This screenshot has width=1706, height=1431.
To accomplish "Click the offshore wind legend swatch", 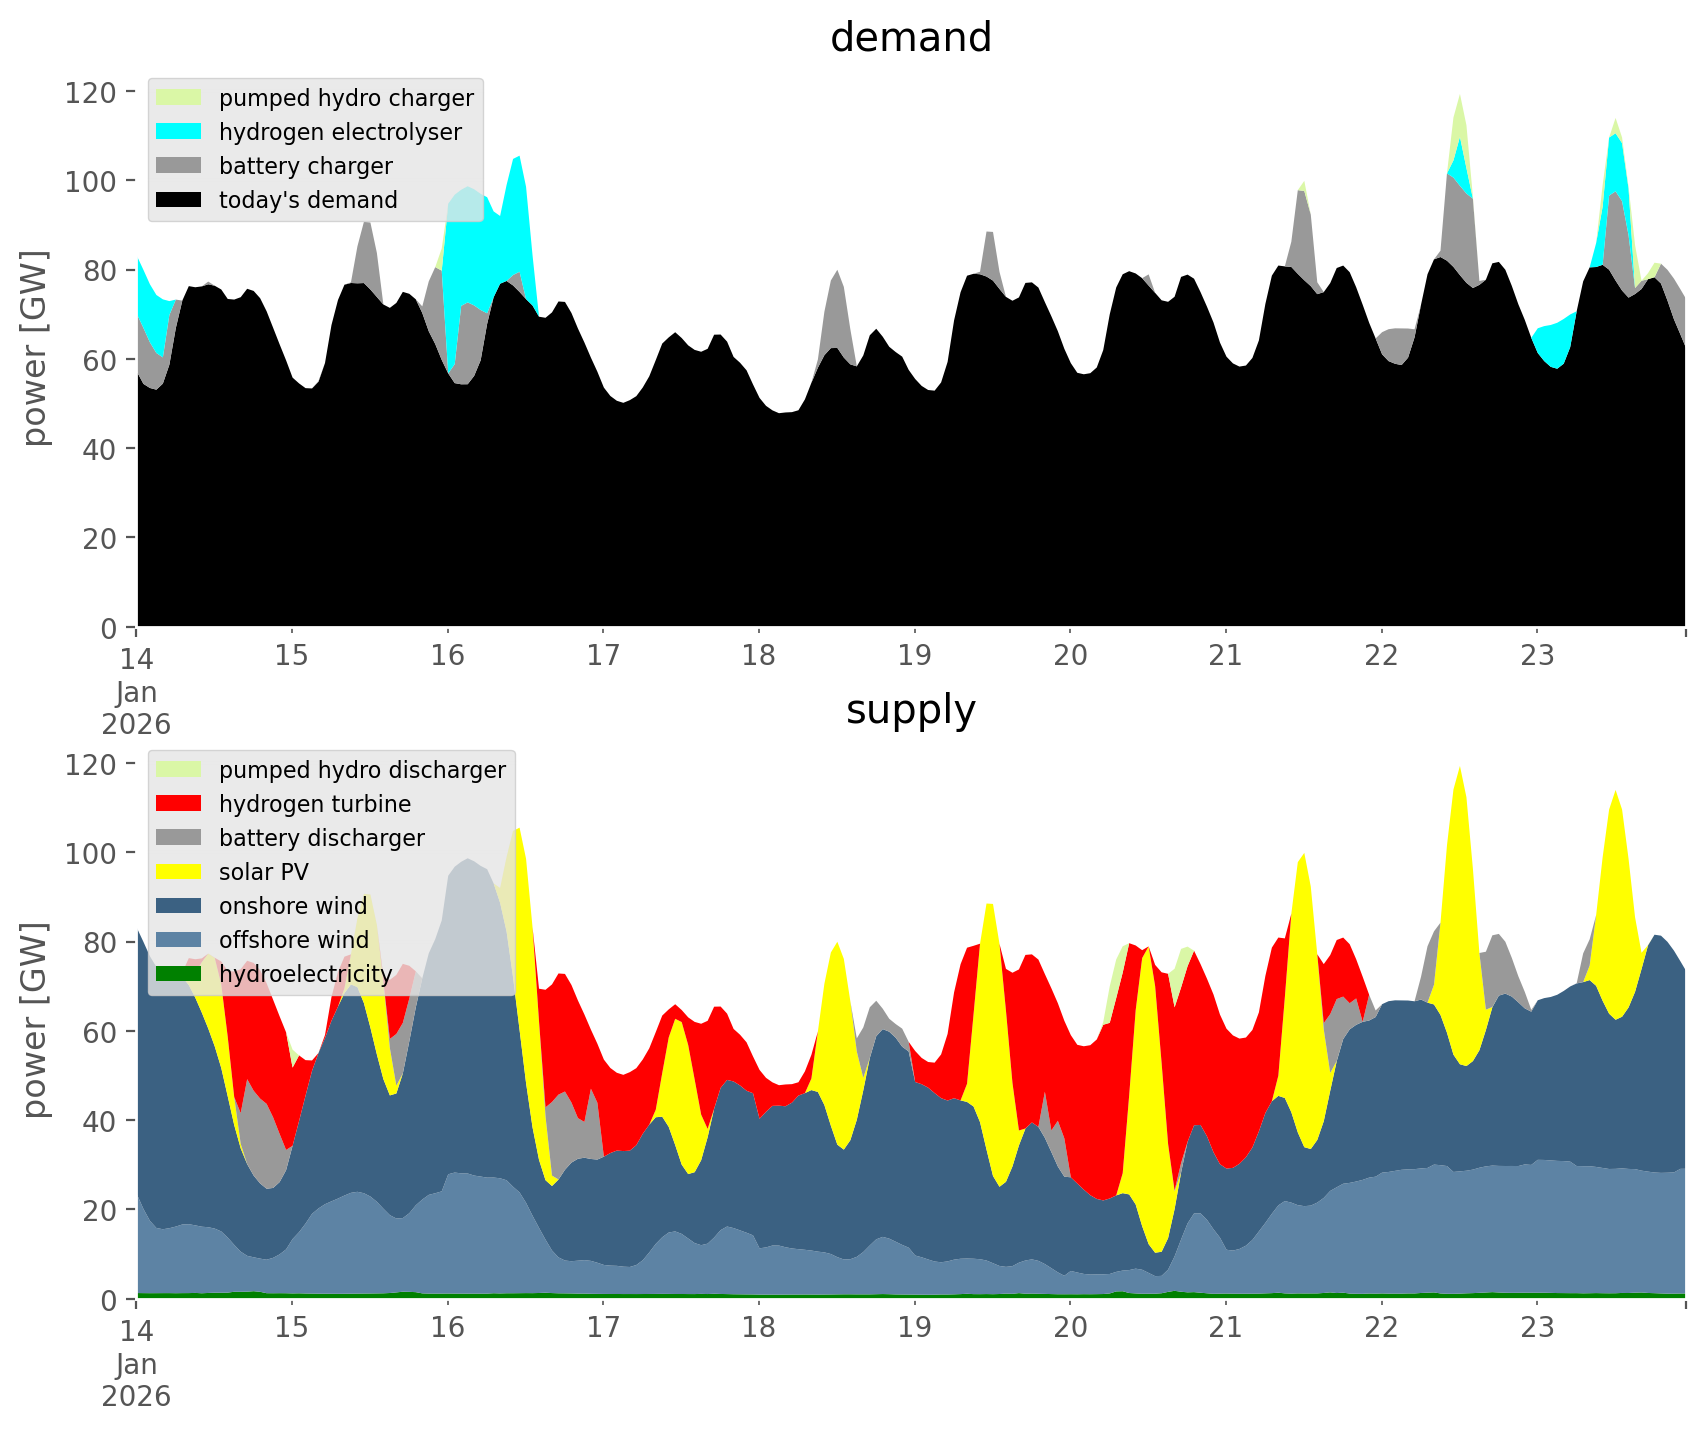I will (x=179, y=940).
